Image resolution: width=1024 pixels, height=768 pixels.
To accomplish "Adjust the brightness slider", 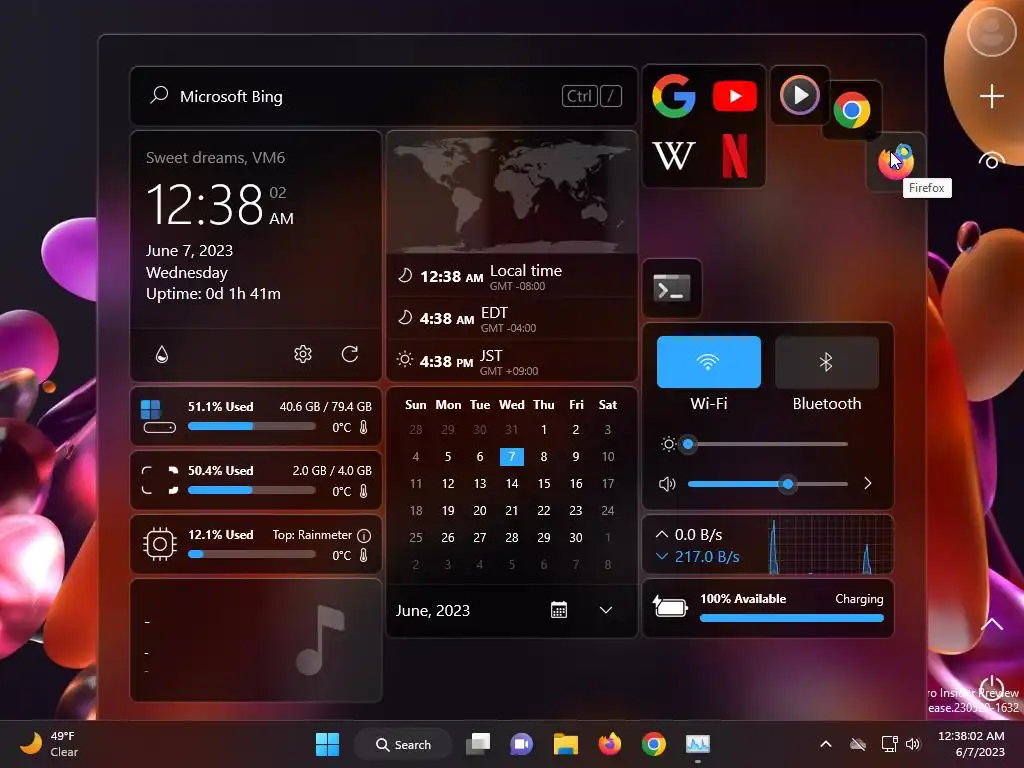I will click(767, 444).
